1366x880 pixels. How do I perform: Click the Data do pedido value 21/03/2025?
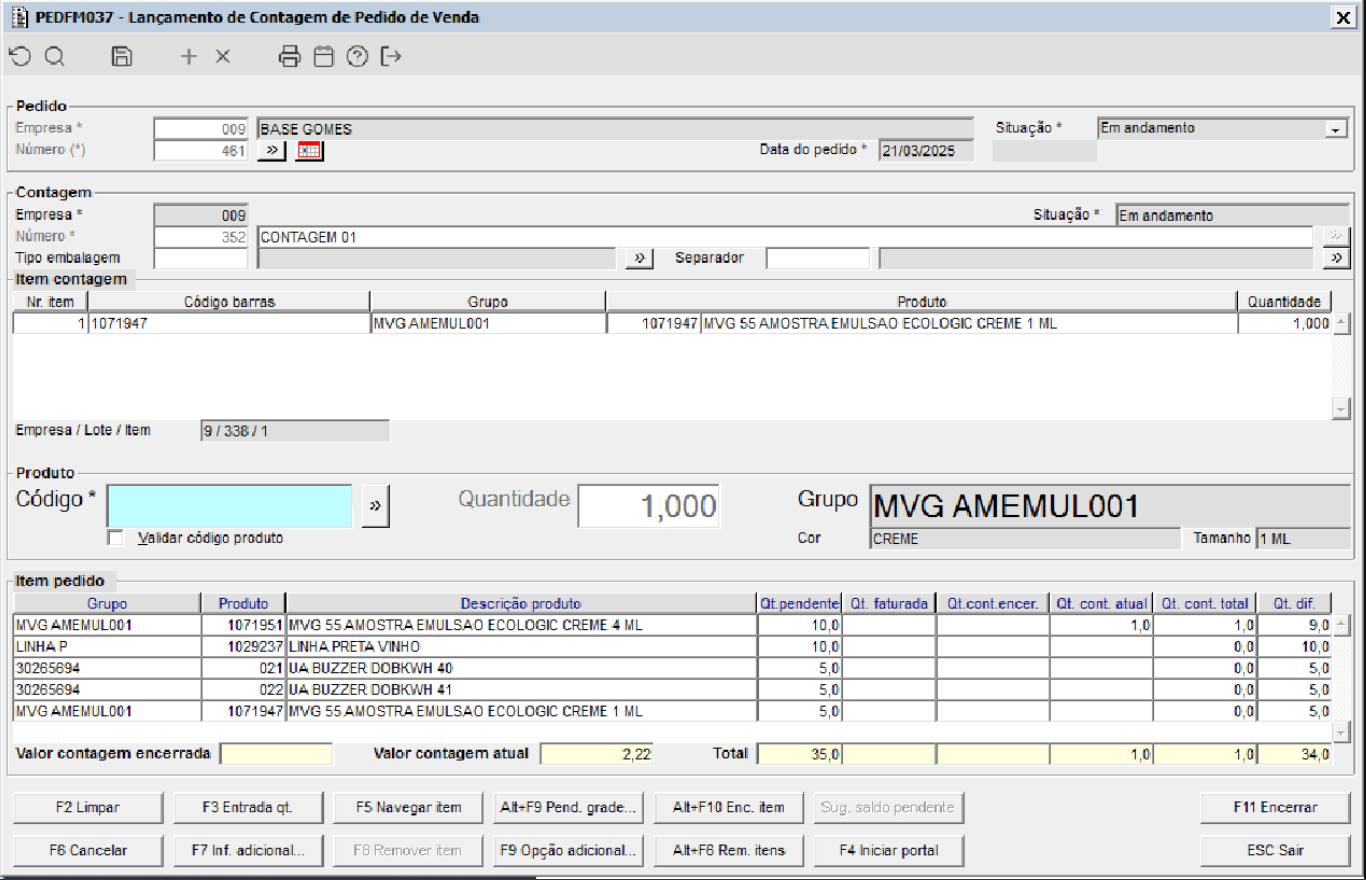tap(926, 150)
